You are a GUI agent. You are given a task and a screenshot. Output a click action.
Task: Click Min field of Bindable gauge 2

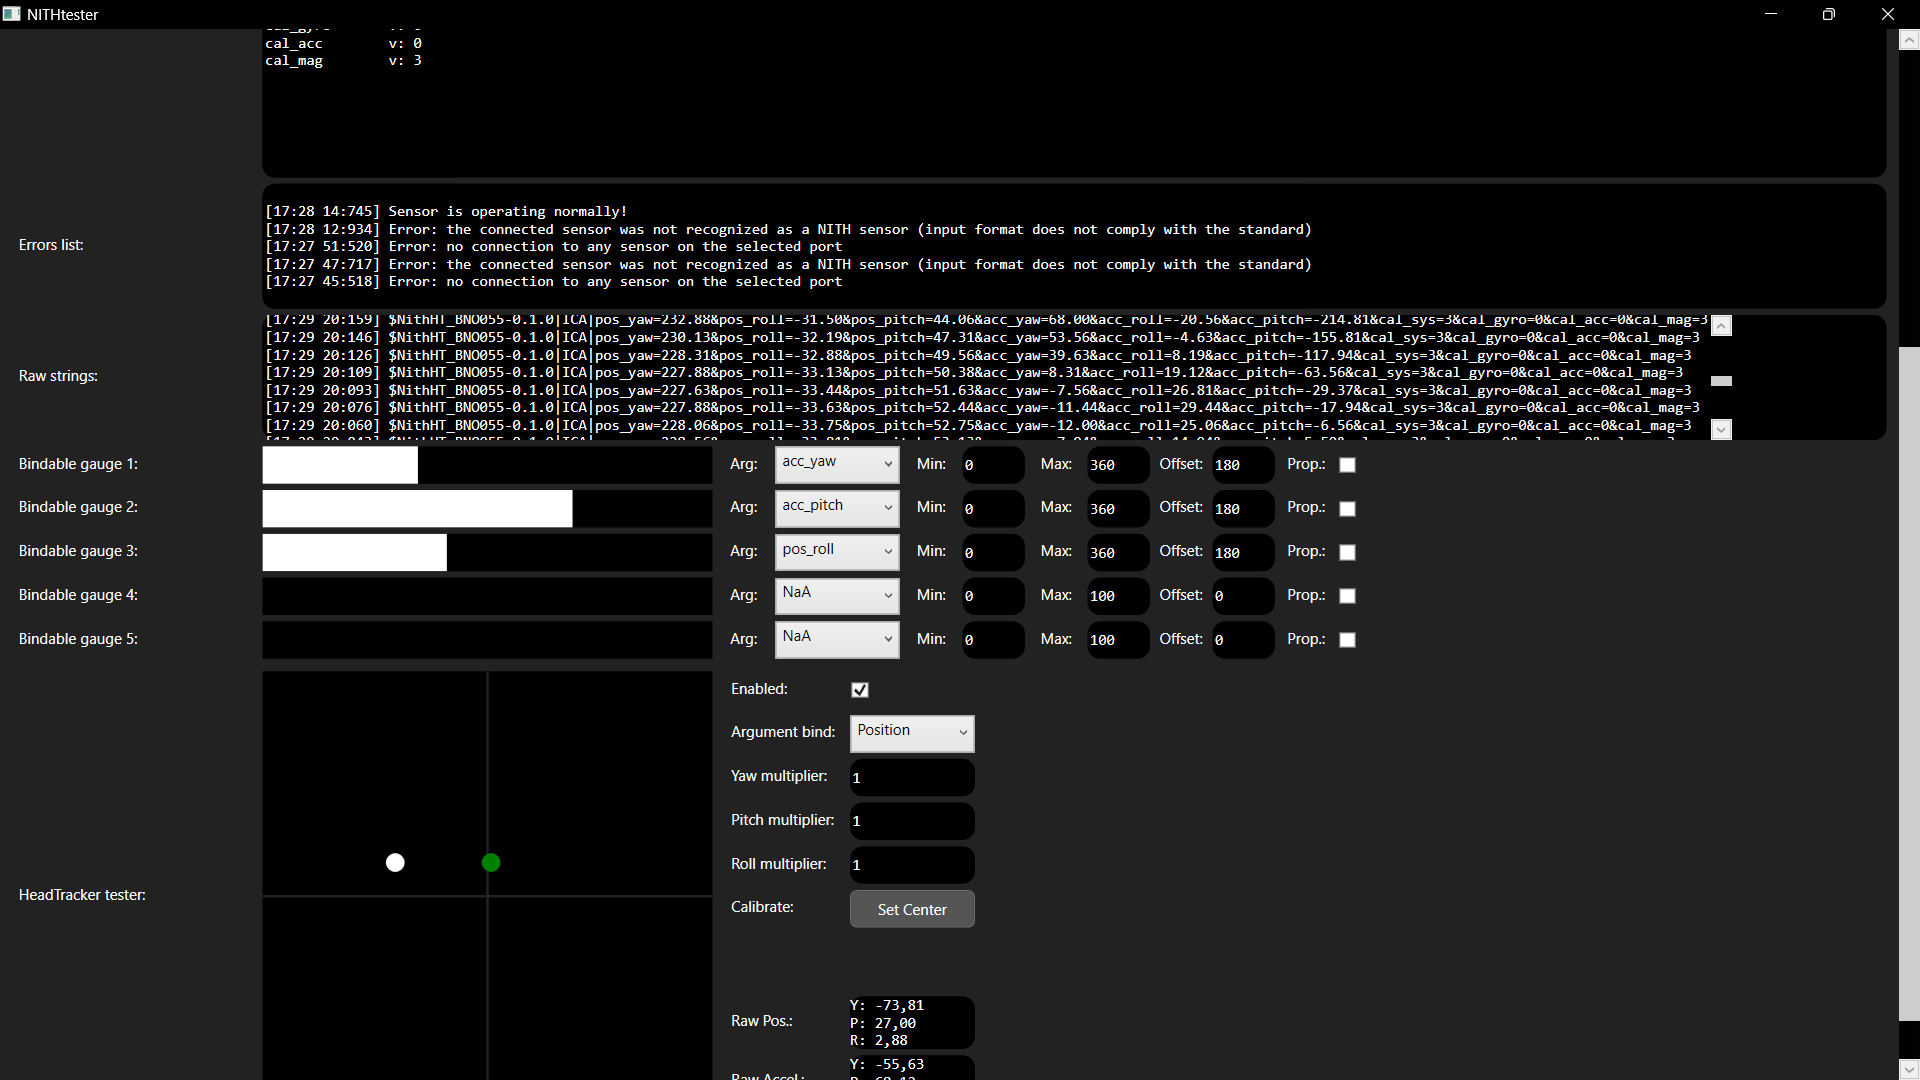(993, 509)
